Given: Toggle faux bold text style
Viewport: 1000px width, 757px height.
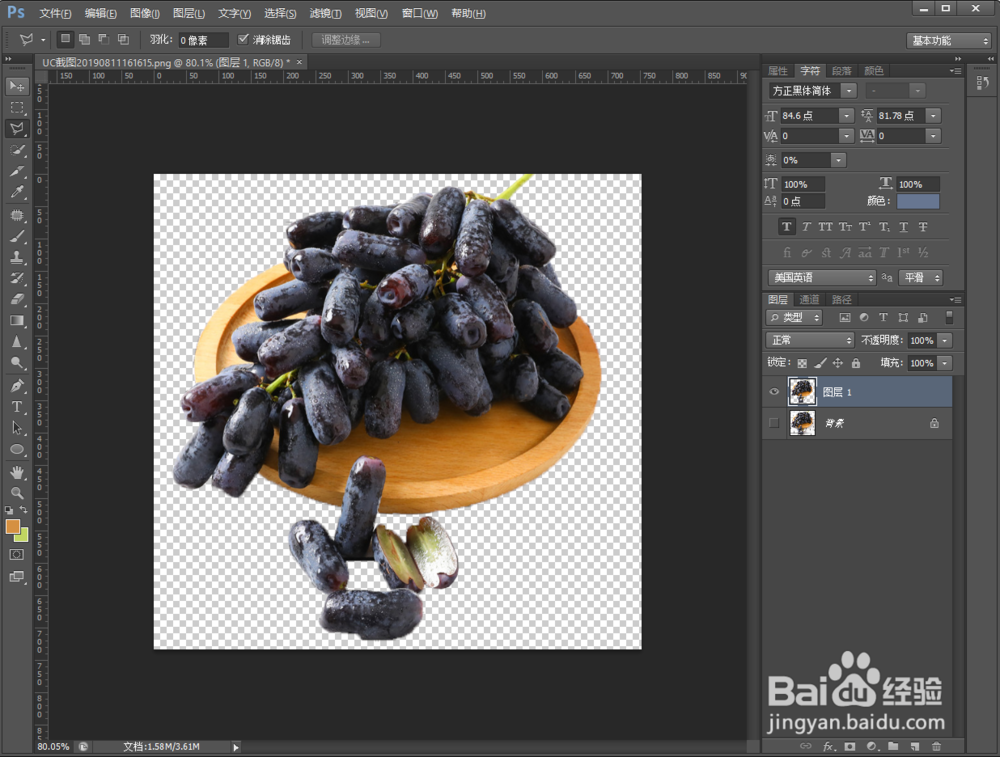Looking at the screenshot, I should (786, 226).
